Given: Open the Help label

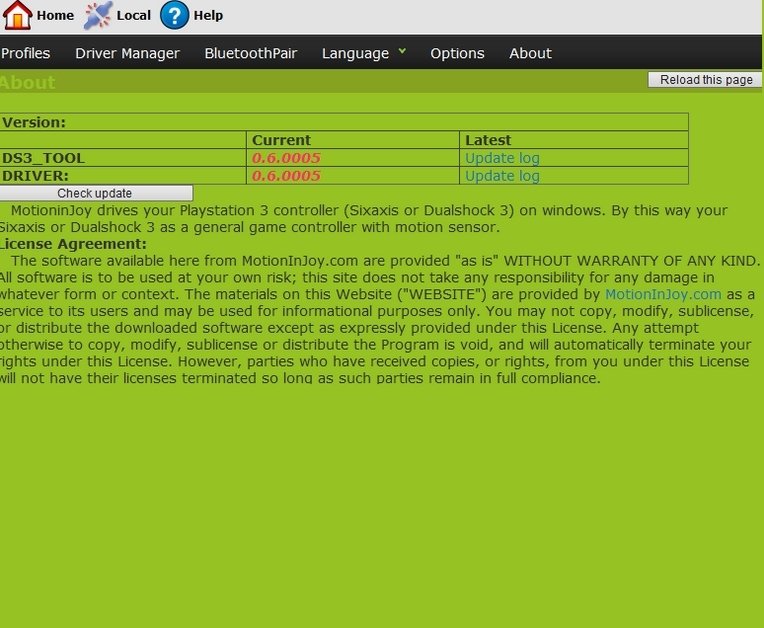Looking at the screenshot, I should pyautogui.click(x=208, y=16).
